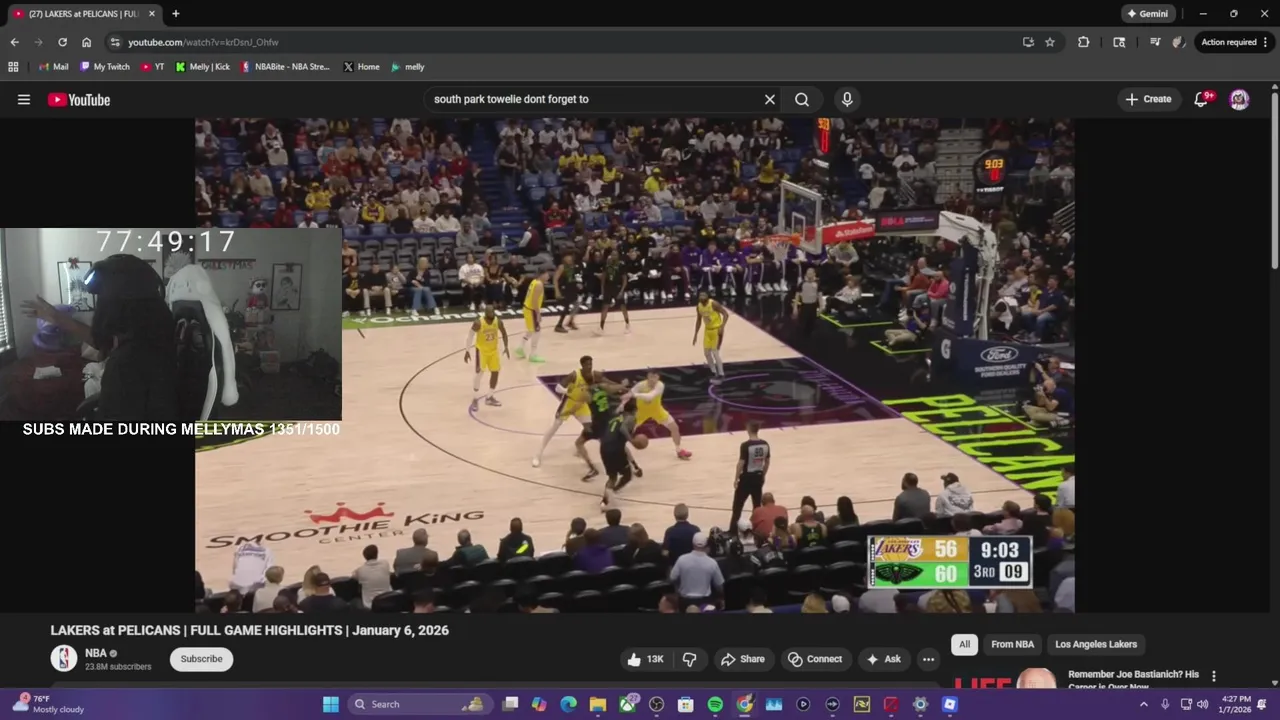This screenshot has height=720, width=1280.
Task: Share the video
Action: pyautogui.click(x=743, y=659)
